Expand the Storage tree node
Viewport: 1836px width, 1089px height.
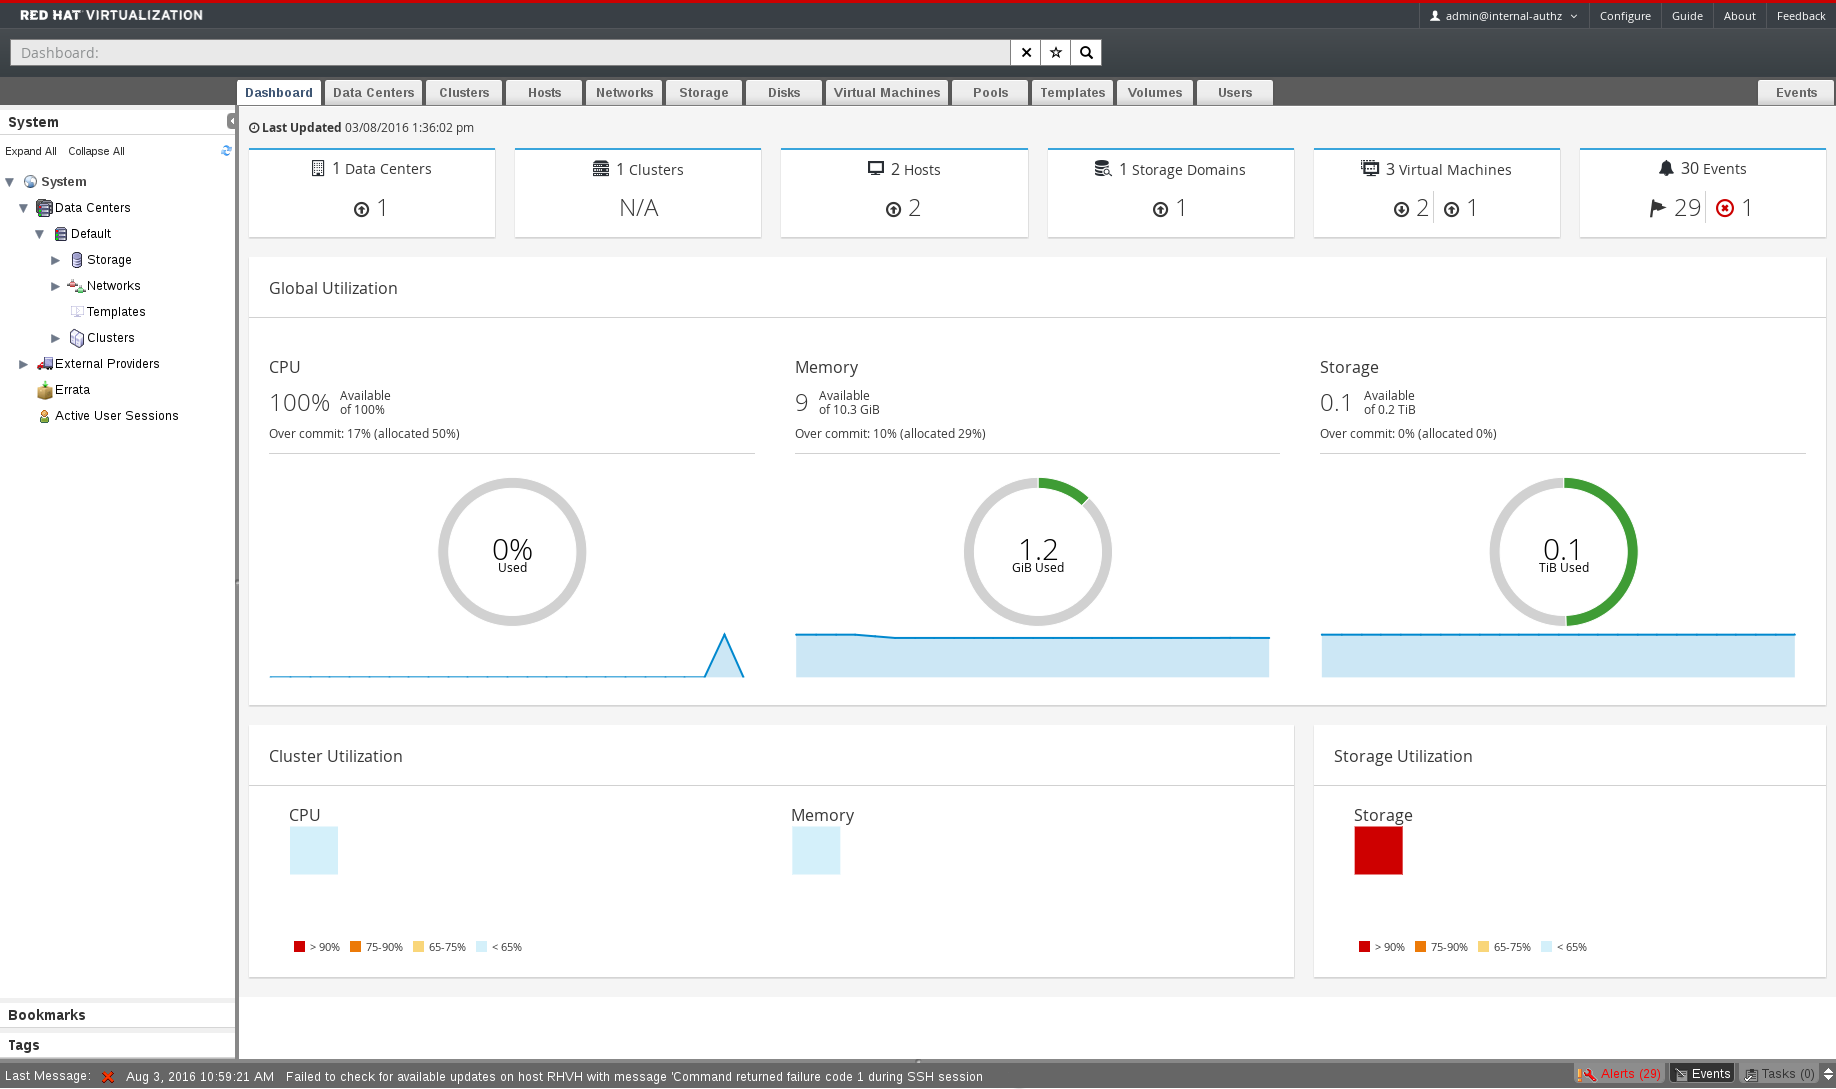coord(56,260)
